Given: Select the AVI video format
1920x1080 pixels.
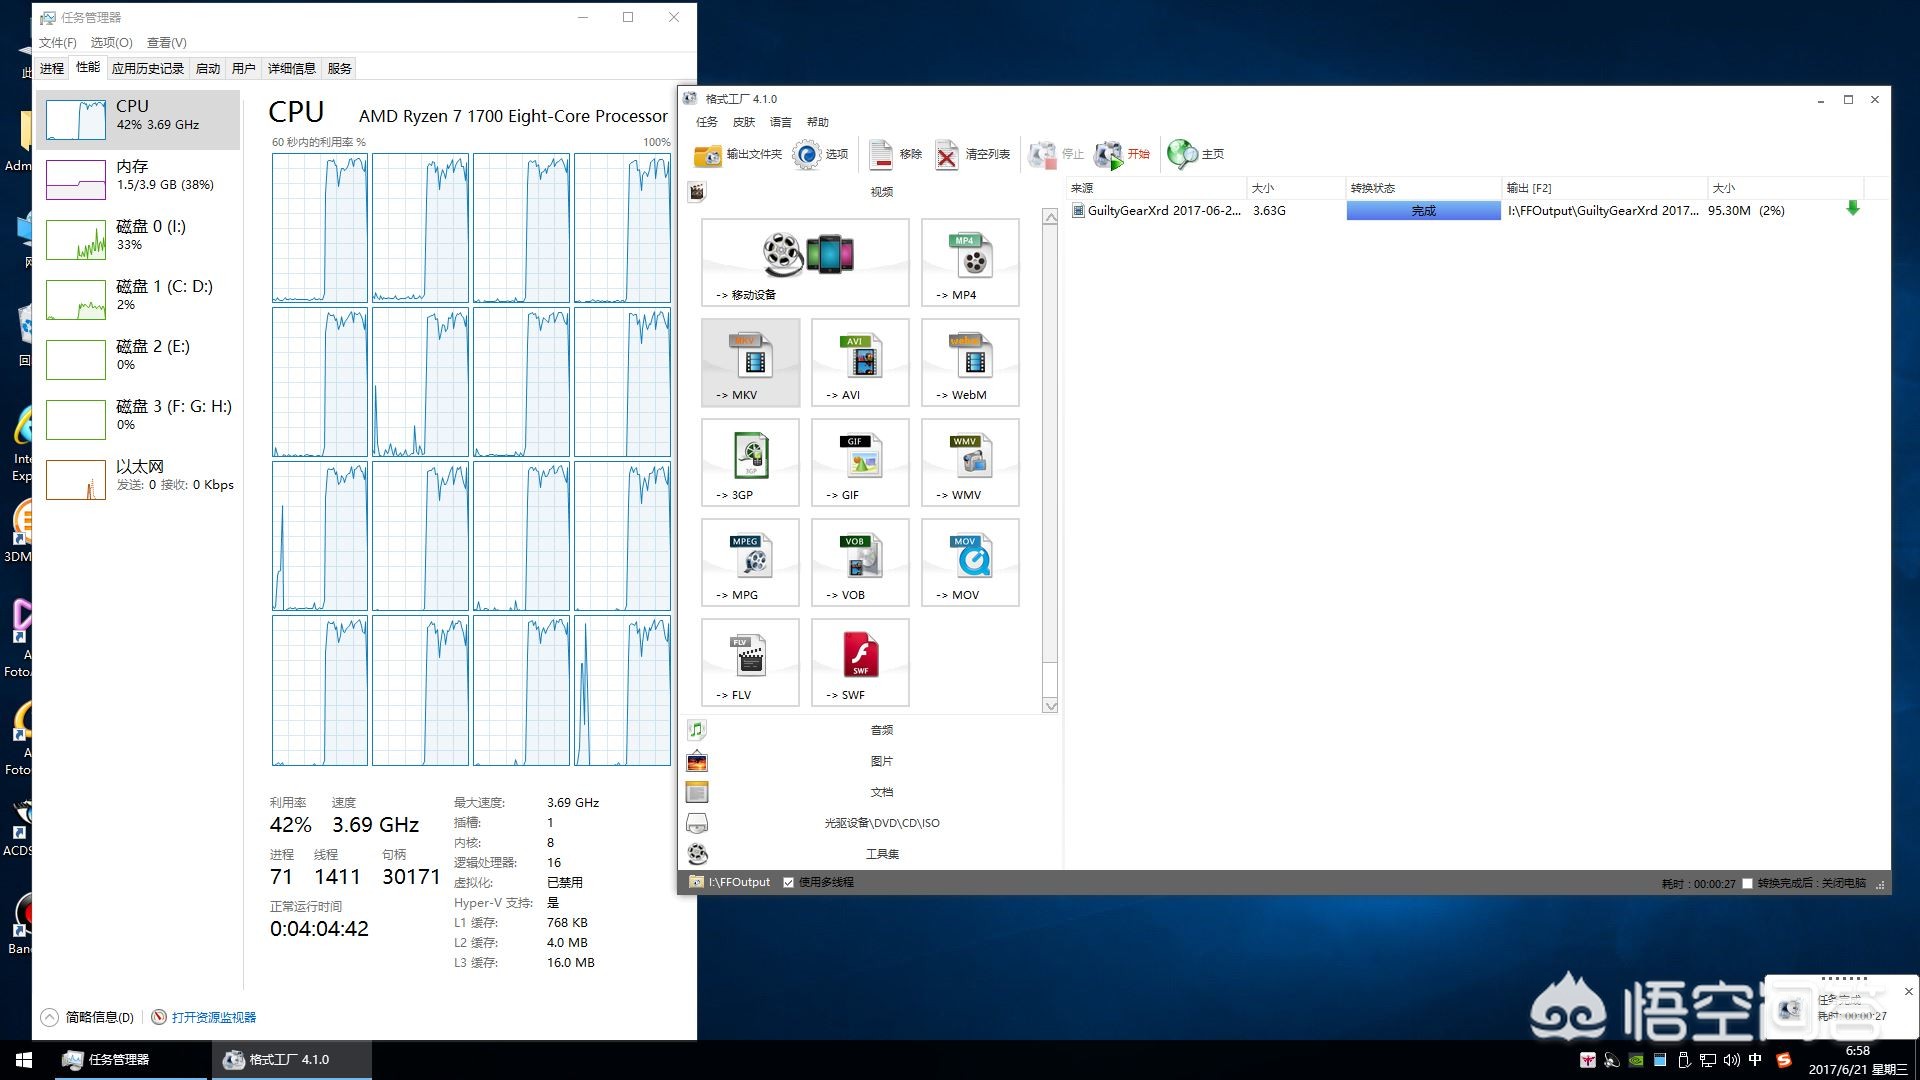Looking at the screenshot, I should (x=860, y=362).
